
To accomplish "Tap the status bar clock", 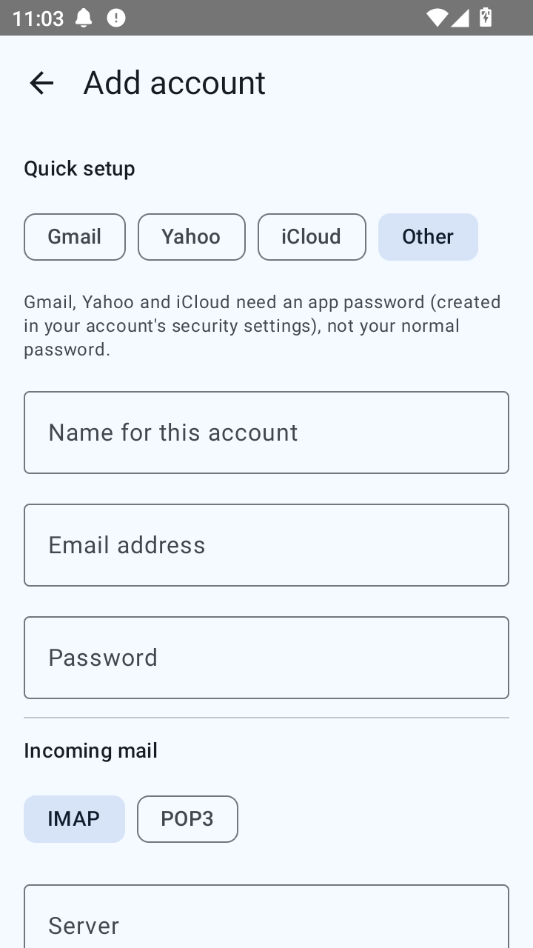I will click(37, 18).
